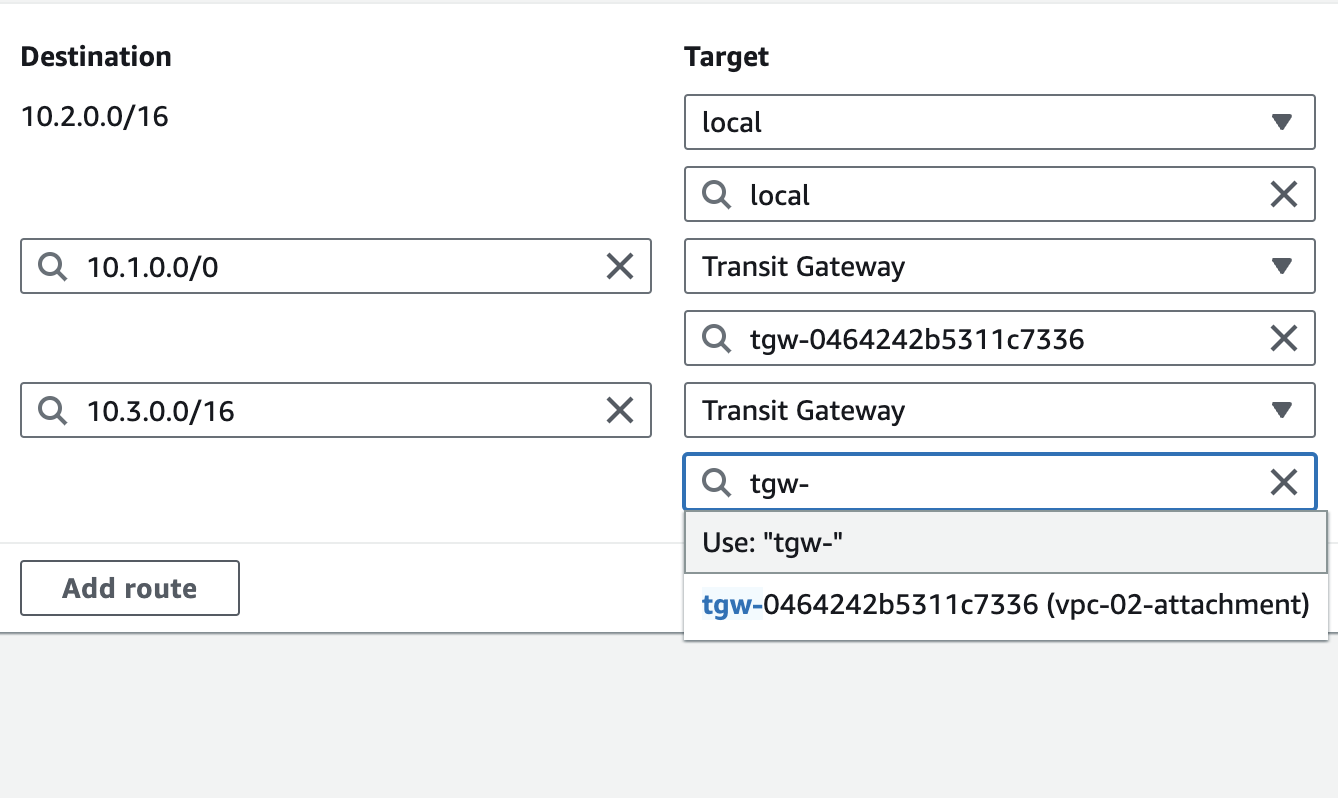Viewport: 1338px width, 798px height.
Task: Clear the 10.3.0.0/16 destination field
Action: 620,410
